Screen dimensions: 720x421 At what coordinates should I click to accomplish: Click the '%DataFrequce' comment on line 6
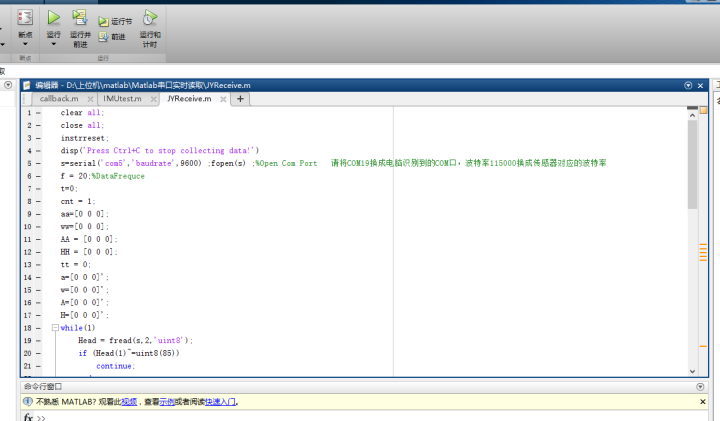[118, 176]
